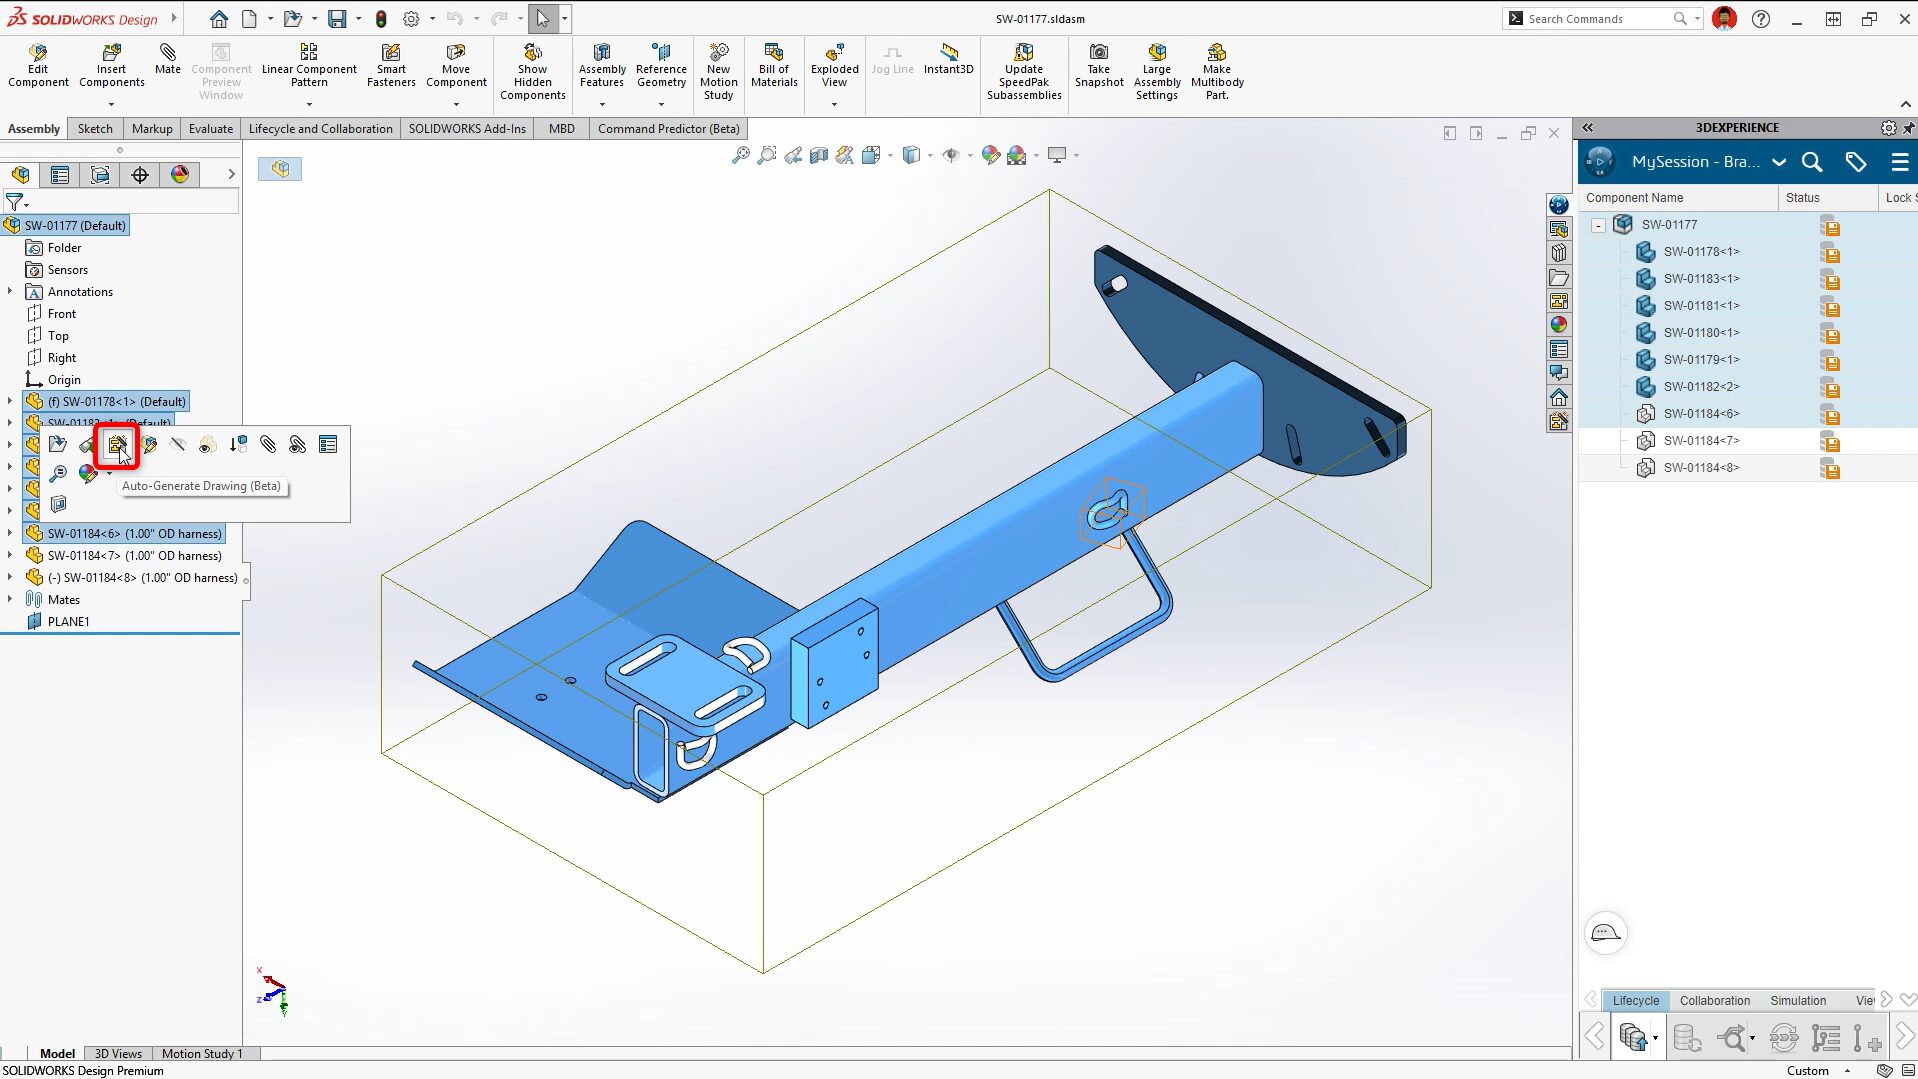Toggle Instant3D mode
This screenshot has height=1079, width=1918.
click(948, 59)
